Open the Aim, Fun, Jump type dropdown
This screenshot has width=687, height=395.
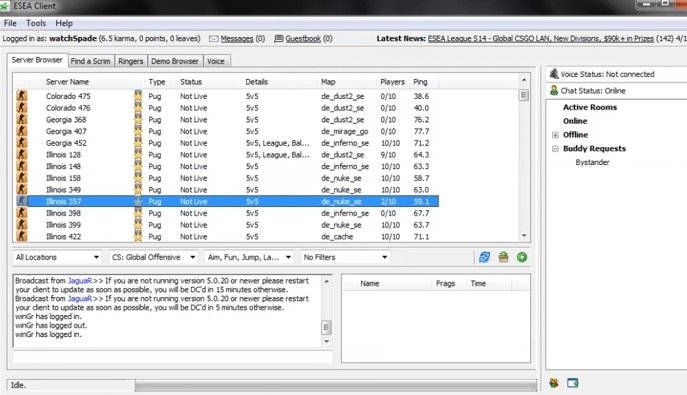point(249,257)
